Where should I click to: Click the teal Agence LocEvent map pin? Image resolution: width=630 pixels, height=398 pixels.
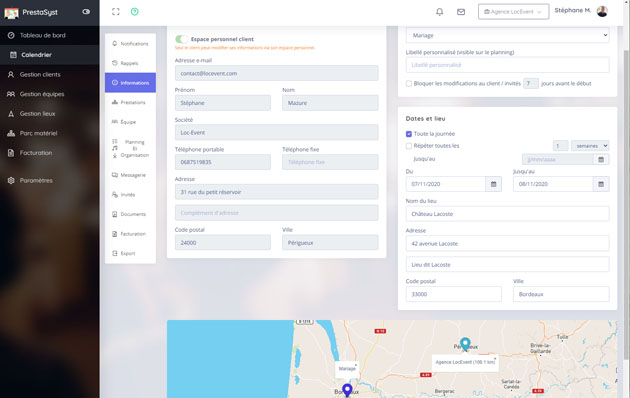(465, 344)
